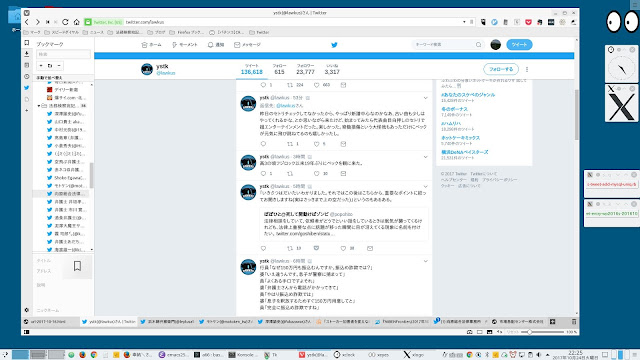
Task: Toggle the side panel visibility in status bar
Action: click(x=27, y=332)
